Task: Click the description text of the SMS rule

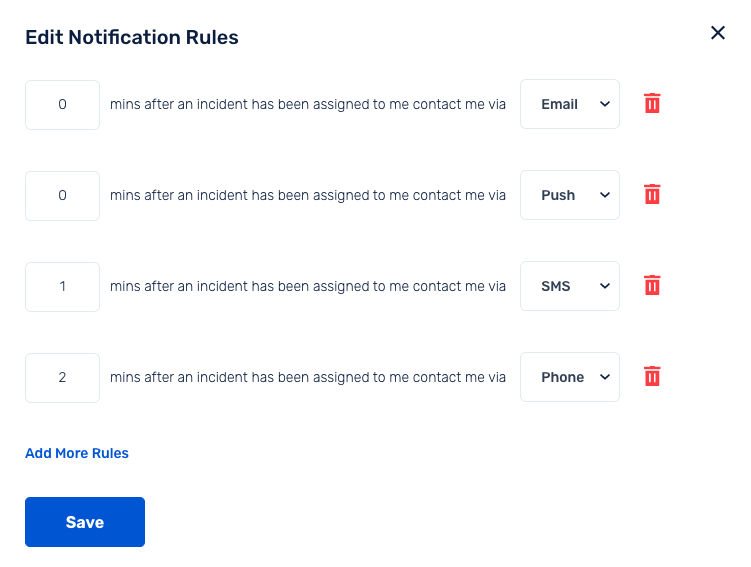Action: click(308, 286)
